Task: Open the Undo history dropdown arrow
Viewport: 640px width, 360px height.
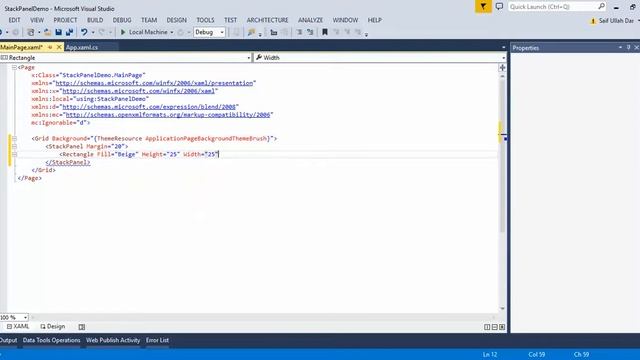Action: click(93, 32)
